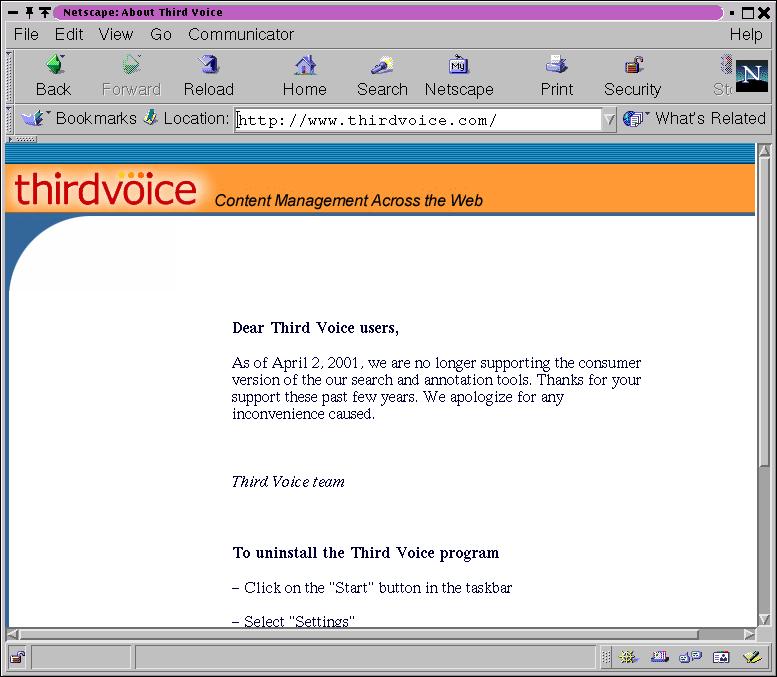The image size is (777, 677).
Task: Go to the Home page via the toolbar
Action: (x=305, y=76)
